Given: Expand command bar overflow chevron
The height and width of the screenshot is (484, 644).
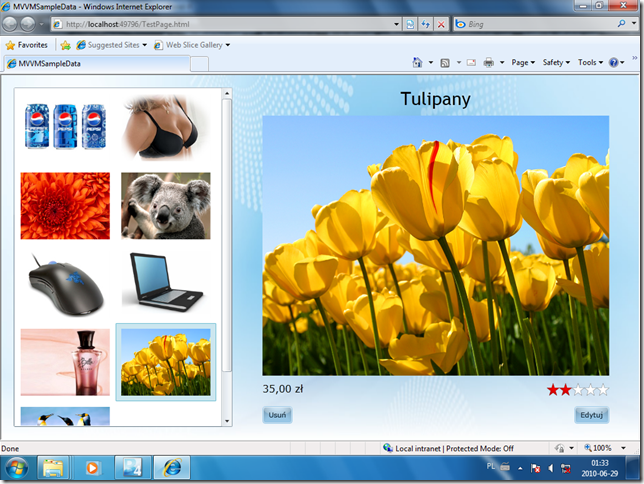Looking at the screenshot, I should click(x=635, y=58).
